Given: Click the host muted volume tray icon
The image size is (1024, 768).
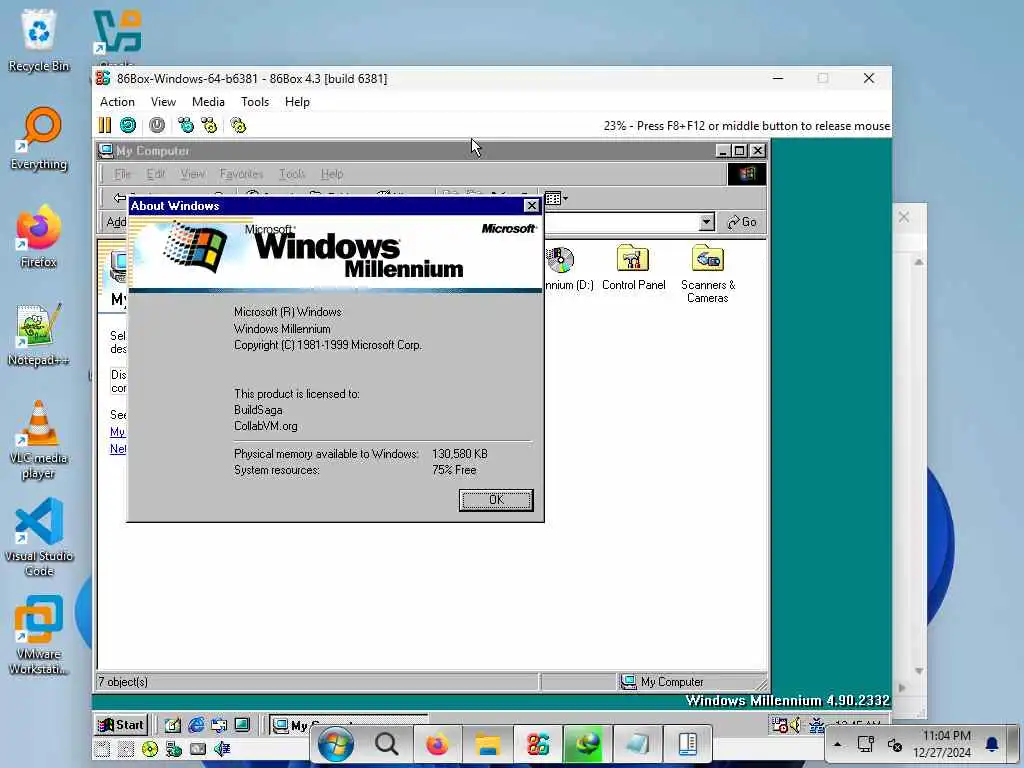Looking at the screenshot, I should pyautogui.click(x=895, y=744).
